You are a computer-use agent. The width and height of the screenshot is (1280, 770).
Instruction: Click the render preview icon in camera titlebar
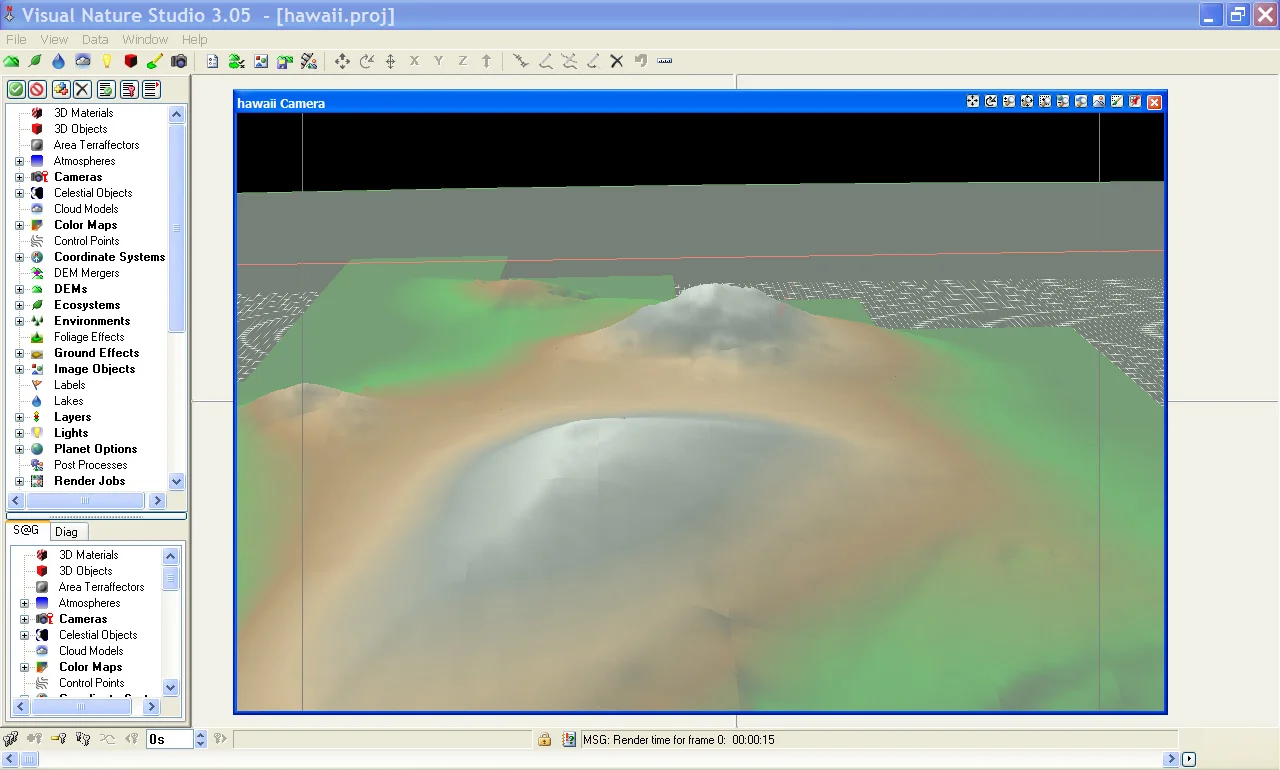pyautogui.click(x=1099, y=102)
